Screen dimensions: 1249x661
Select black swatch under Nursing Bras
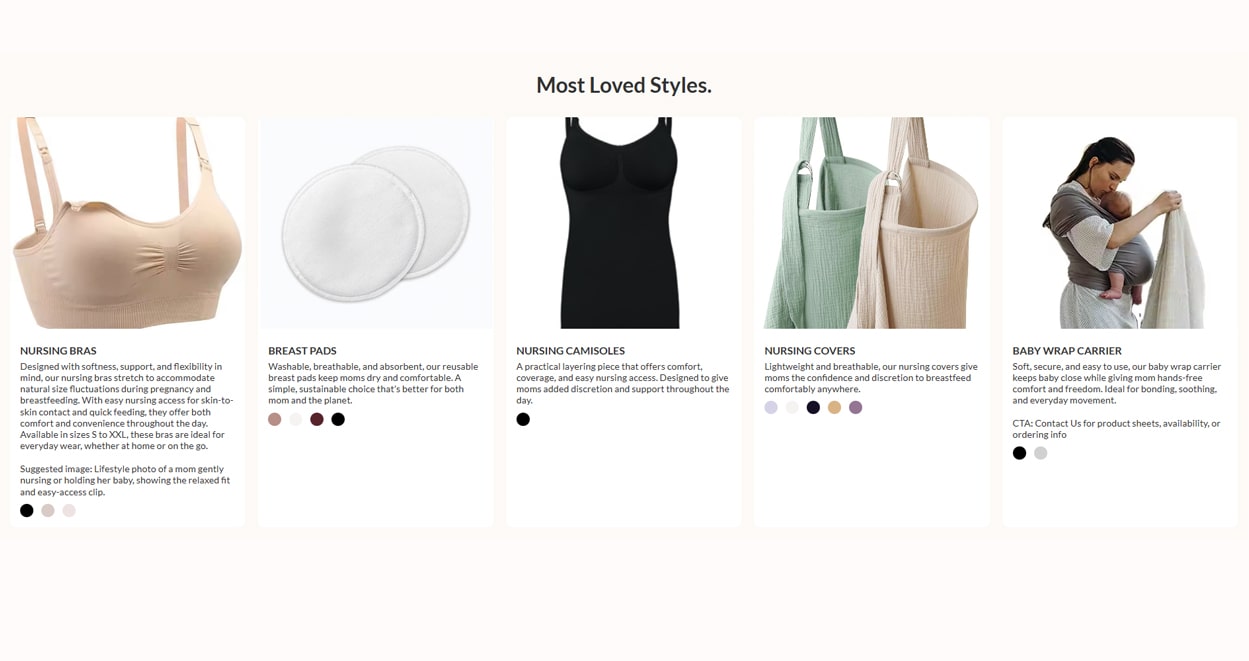coord(27,511)
